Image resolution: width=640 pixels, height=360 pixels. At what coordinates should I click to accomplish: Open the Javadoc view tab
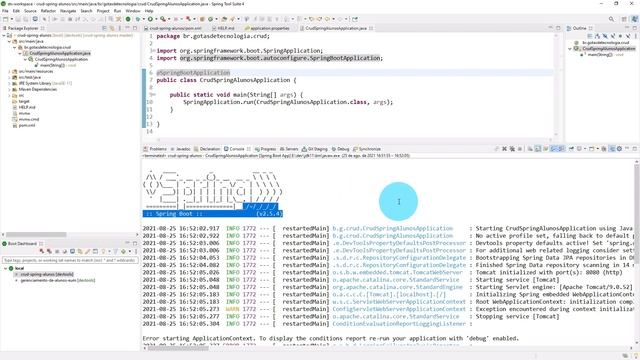(180, 149)
